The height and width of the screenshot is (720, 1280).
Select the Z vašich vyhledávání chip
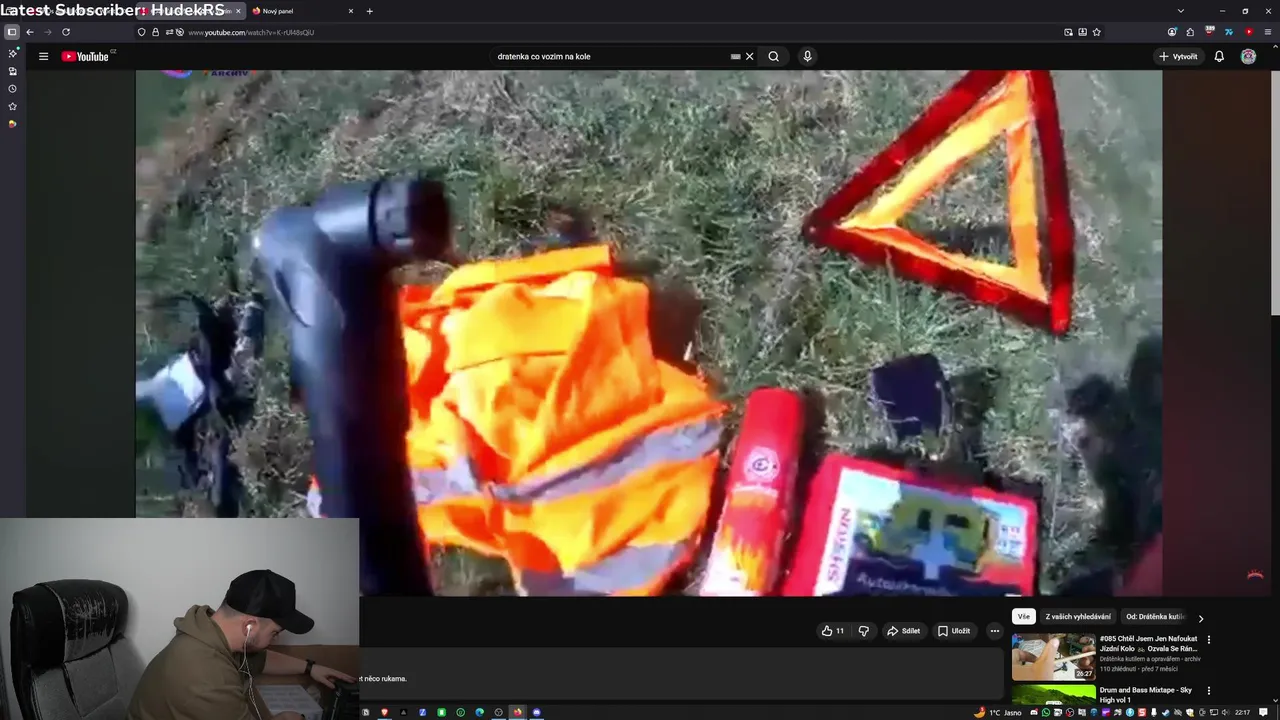[x=1078, y=617]
